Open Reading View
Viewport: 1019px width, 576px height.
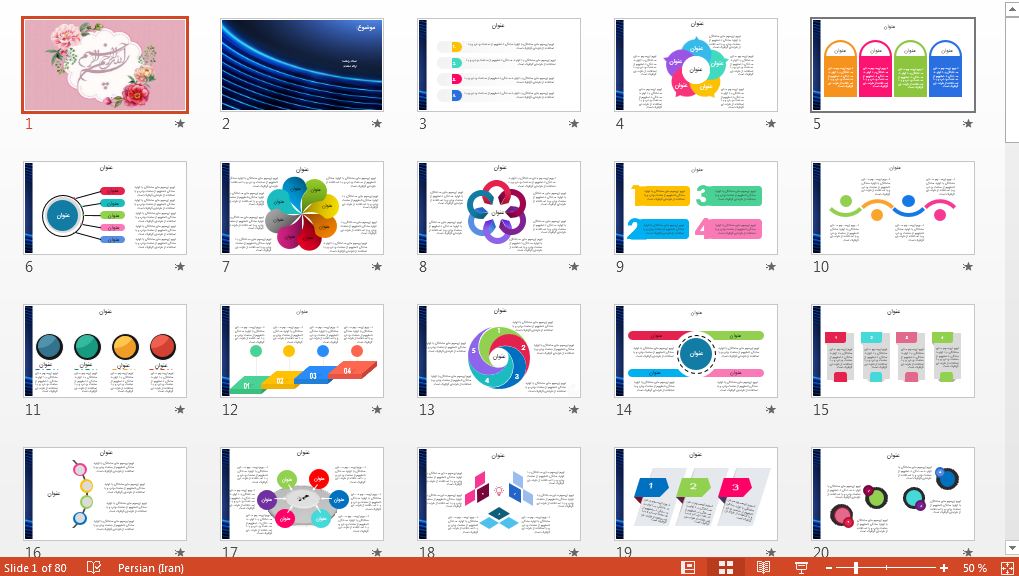coord(763,567)
